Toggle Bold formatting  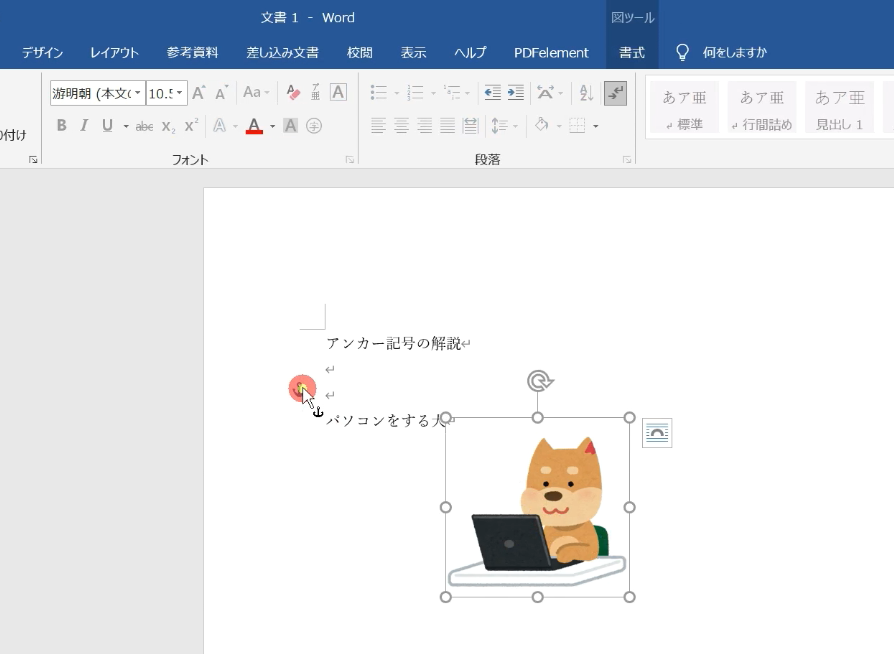62,126
